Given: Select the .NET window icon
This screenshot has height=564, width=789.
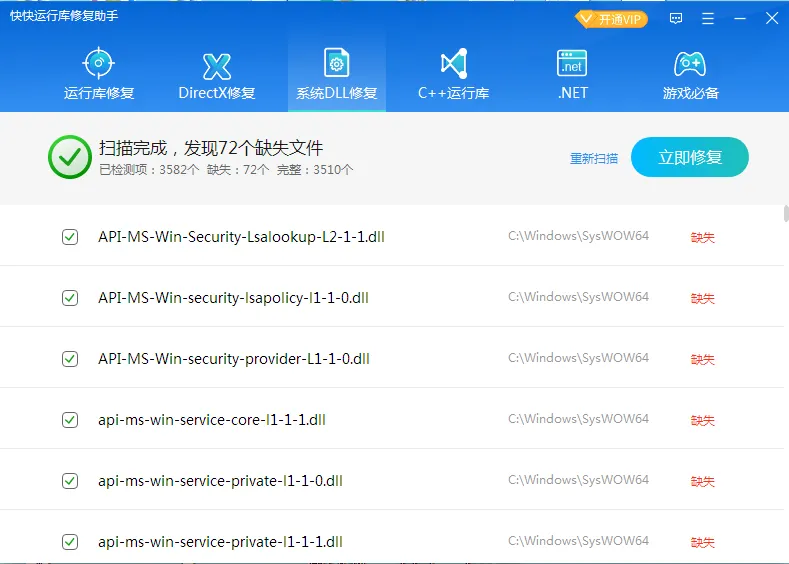Looking at the screenshot, I should point(572,64).
